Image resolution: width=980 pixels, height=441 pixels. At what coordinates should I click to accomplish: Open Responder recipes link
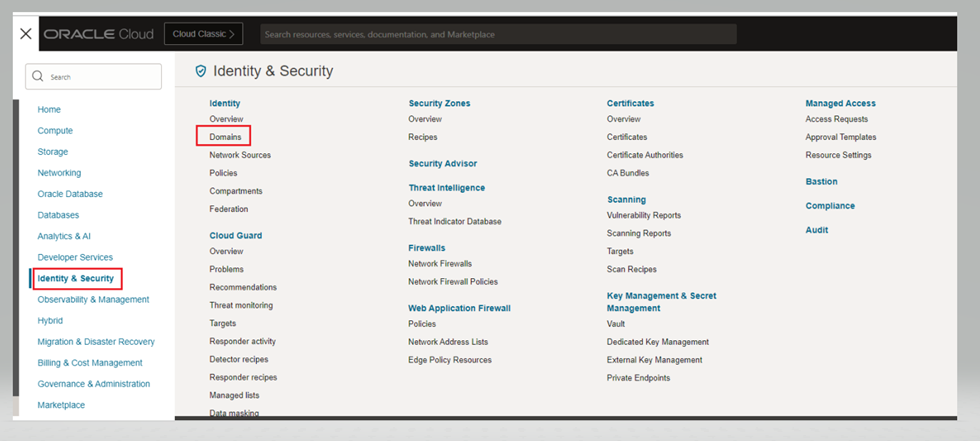(x=243, y=378)
